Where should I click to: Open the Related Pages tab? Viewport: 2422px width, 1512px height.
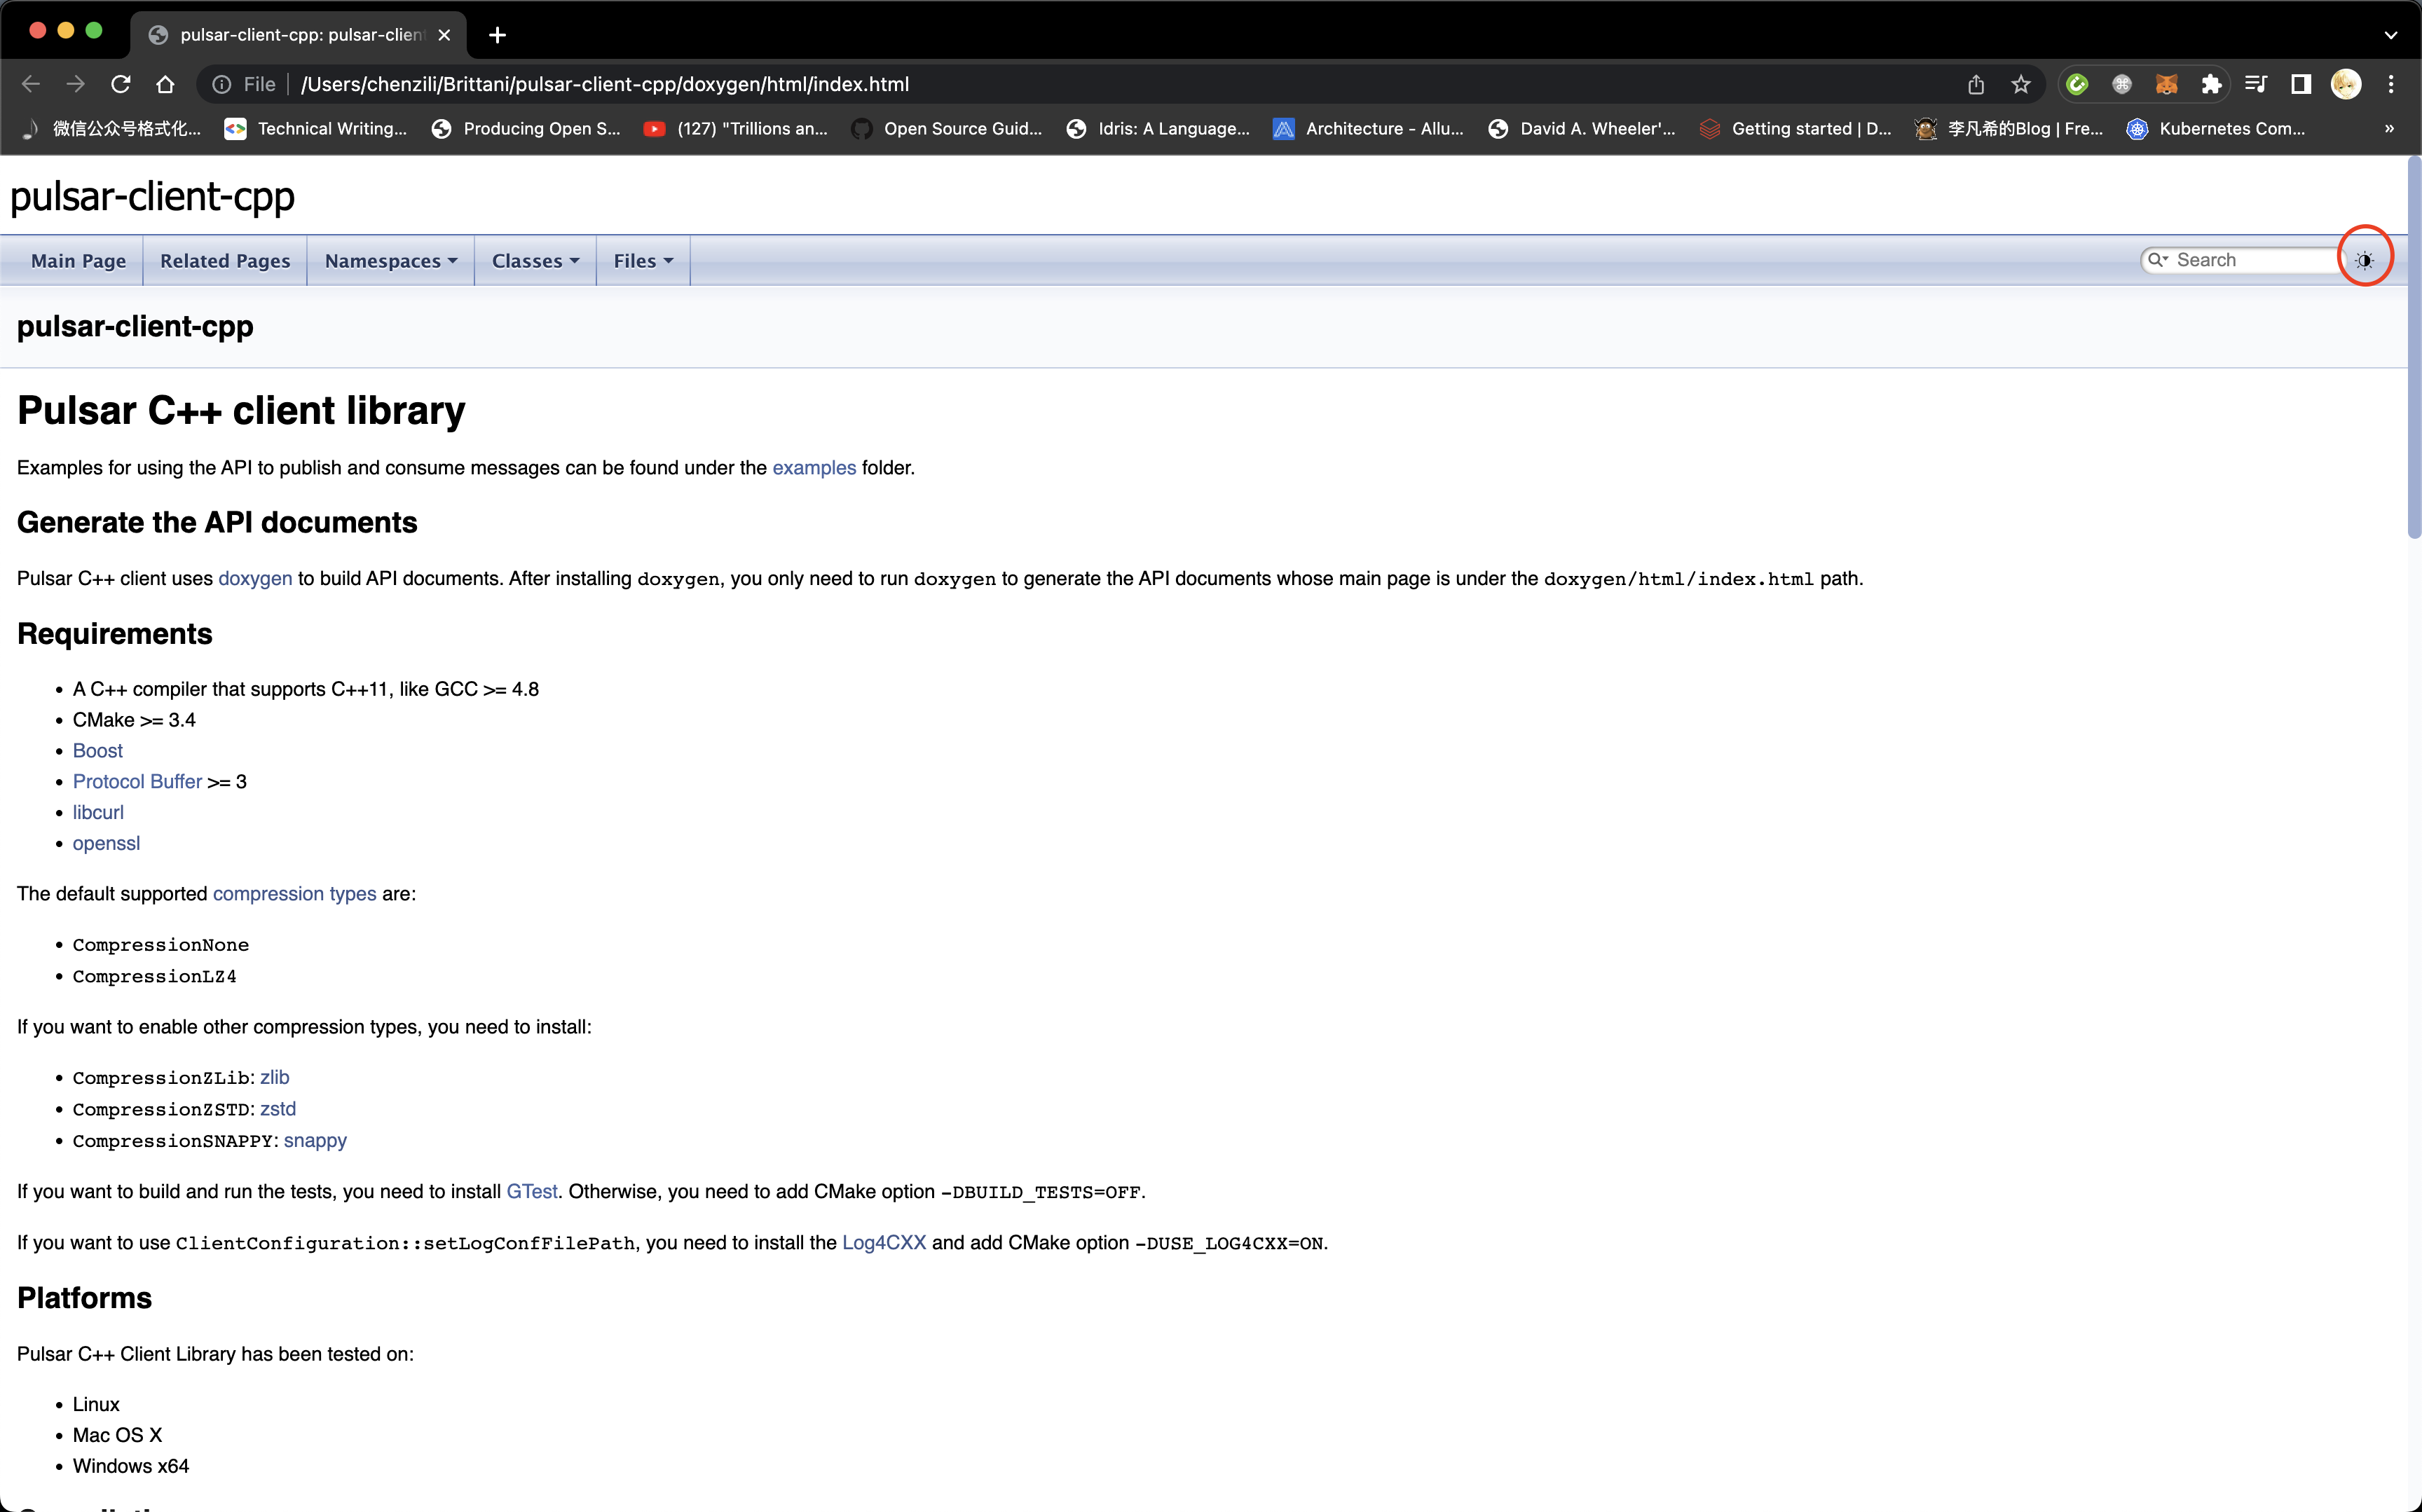[x=225, y=261]
